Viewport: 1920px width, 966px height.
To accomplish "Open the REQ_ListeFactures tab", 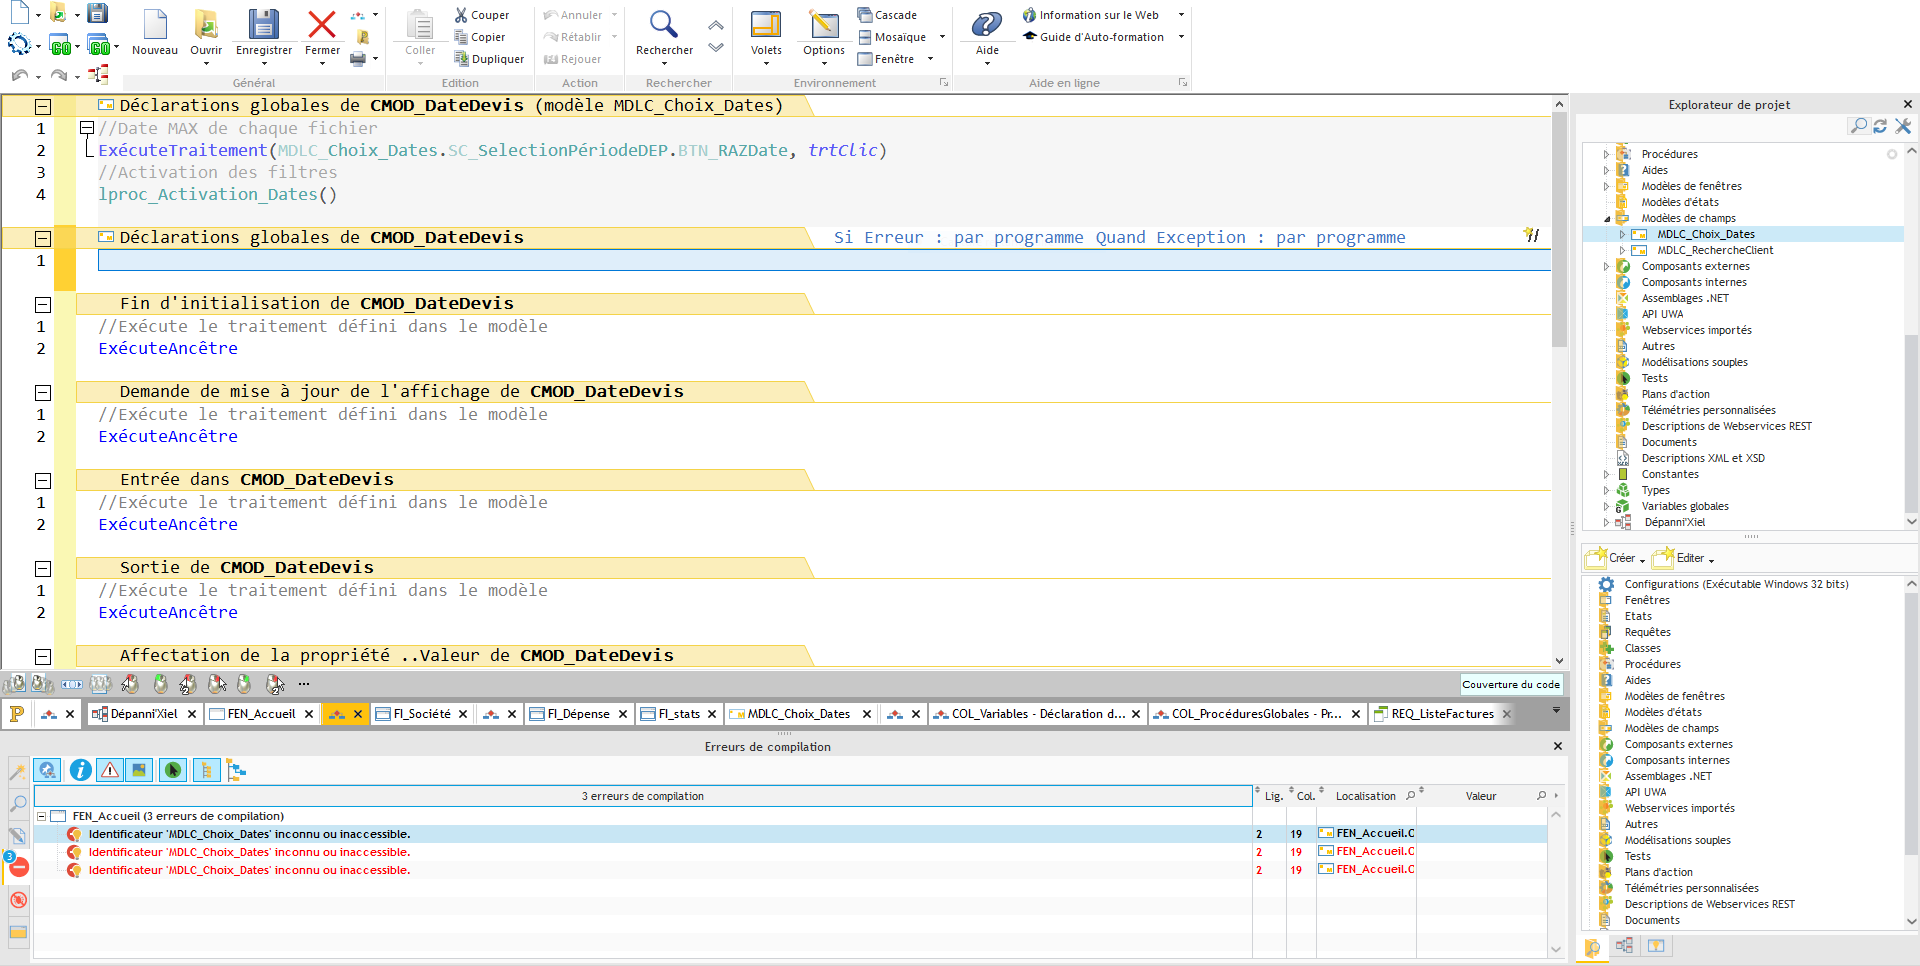I will point(1442,714).
